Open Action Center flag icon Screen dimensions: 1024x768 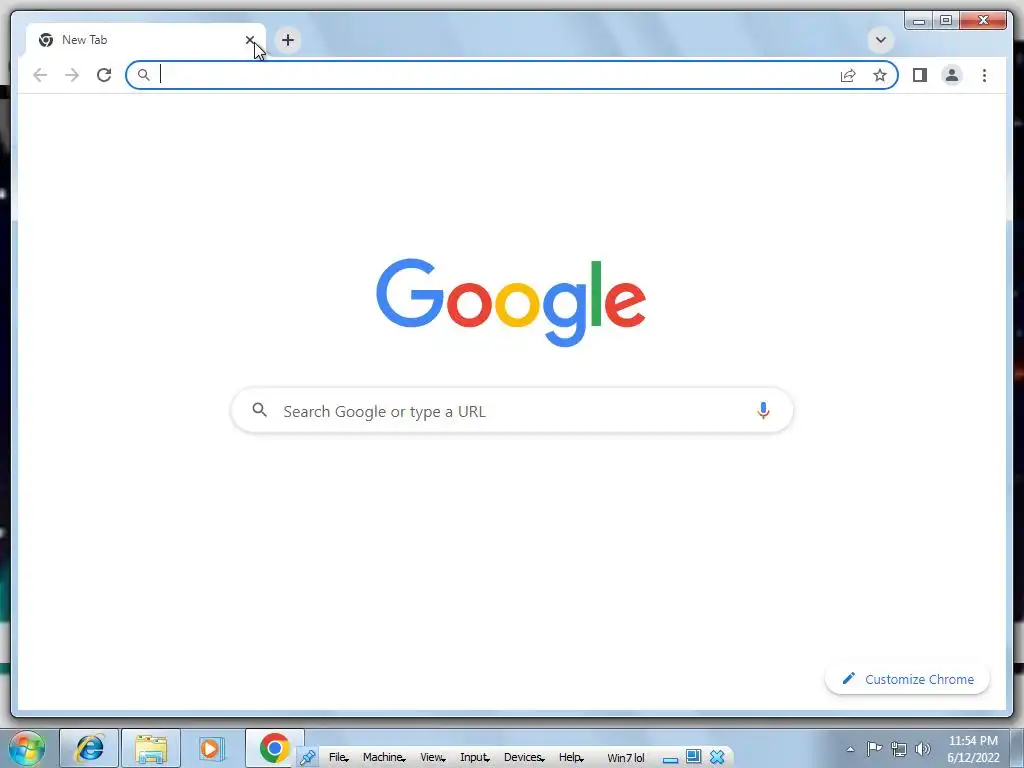click(x=874, y=749)
